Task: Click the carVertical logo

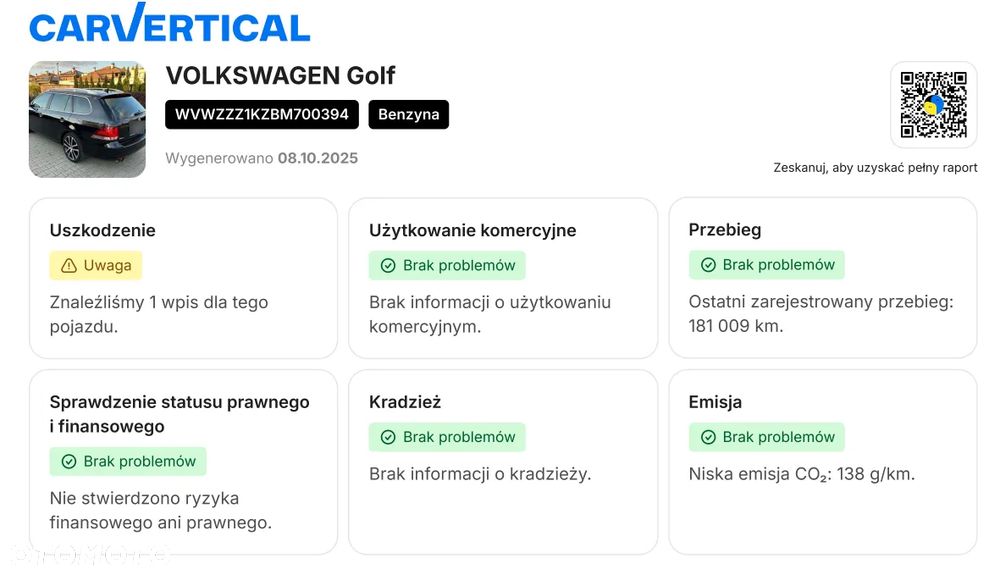Action: 170,24
